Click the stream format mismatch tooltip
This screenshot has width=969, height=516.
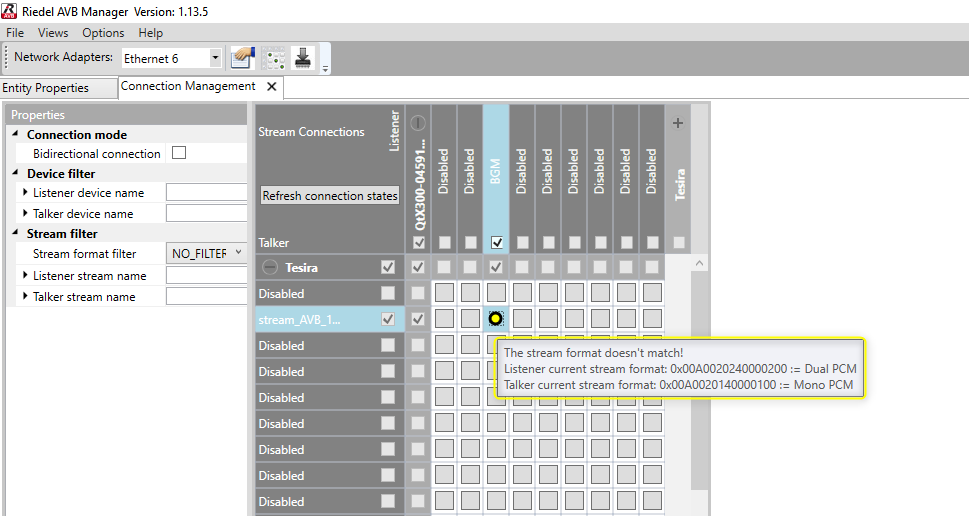click(x=680, y=368)
